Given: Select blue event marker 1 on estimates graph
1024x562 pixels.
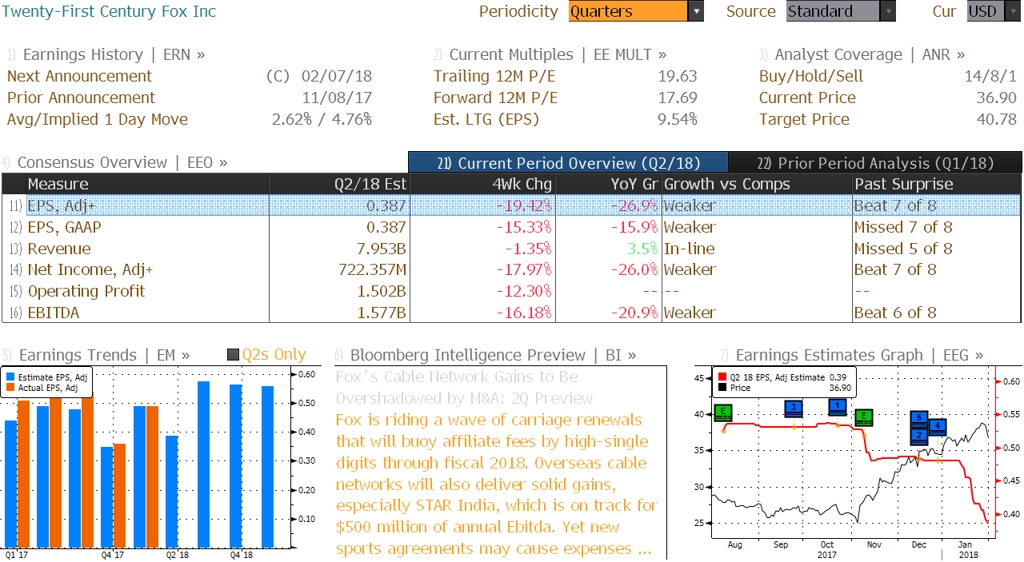Looking at the screenshot, I should click(837, 407).
